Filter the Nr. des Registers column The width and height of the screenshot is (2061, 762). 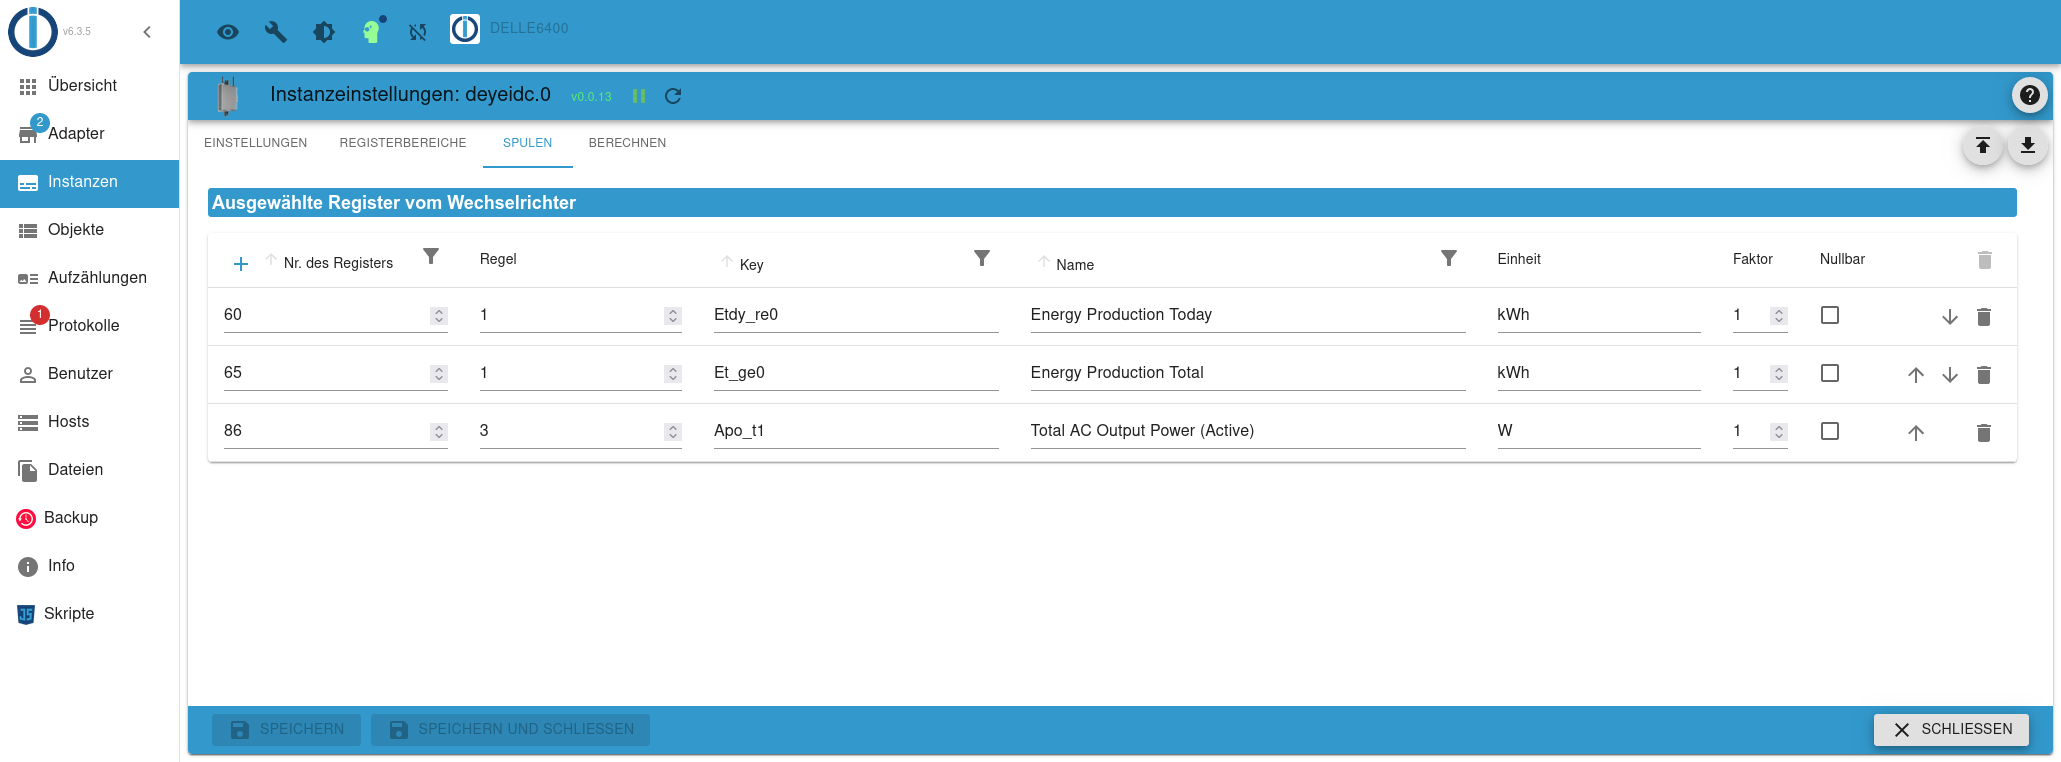431,257
